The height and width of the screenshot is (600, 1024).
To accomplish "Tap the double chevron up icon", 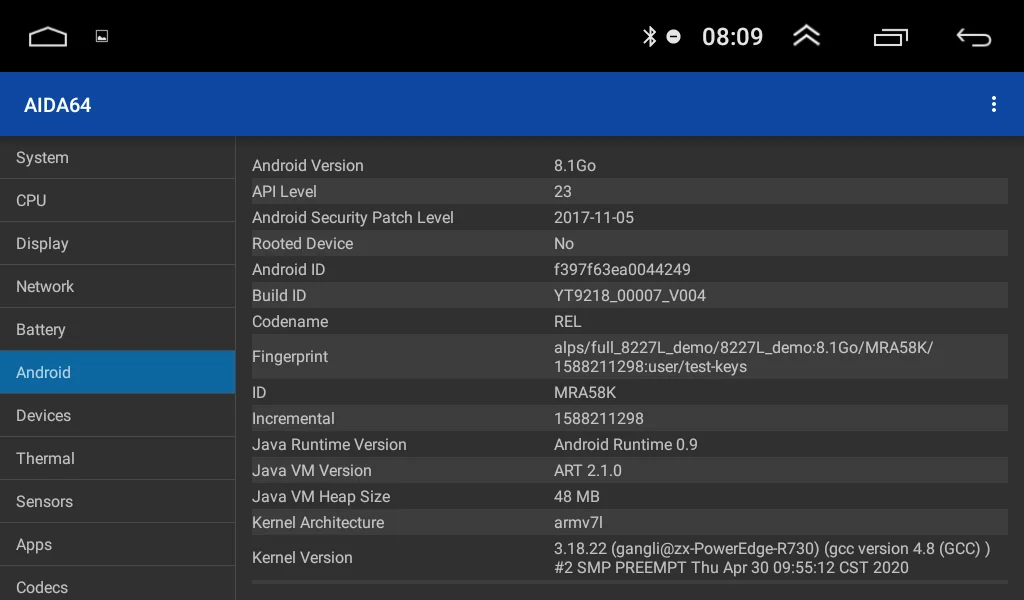I will tap(807, 36).
